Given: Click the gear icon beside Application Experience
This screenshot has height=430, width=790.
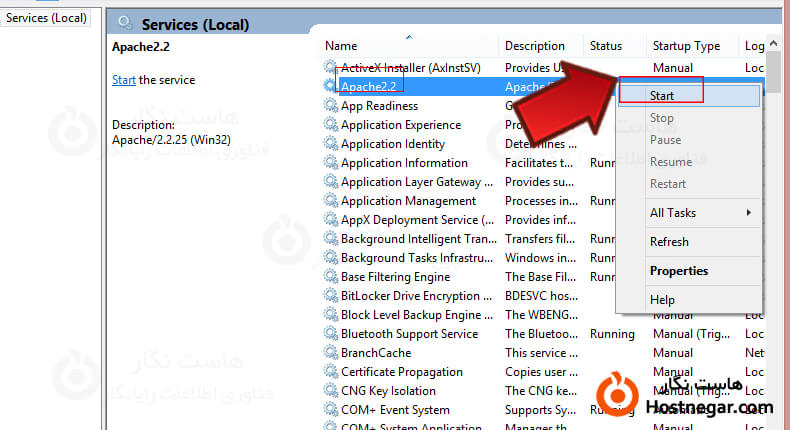Looking at the screenshot, I should point(331,125).
